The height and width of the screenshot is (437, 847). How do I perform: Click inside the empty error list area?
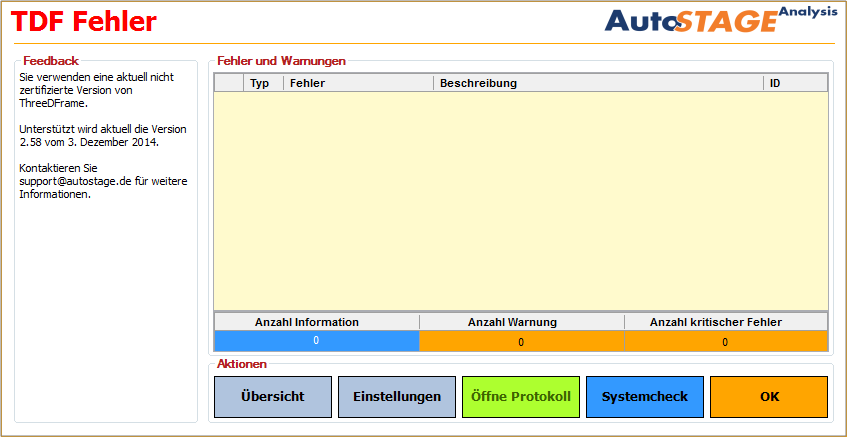click(x=520, y=200)
